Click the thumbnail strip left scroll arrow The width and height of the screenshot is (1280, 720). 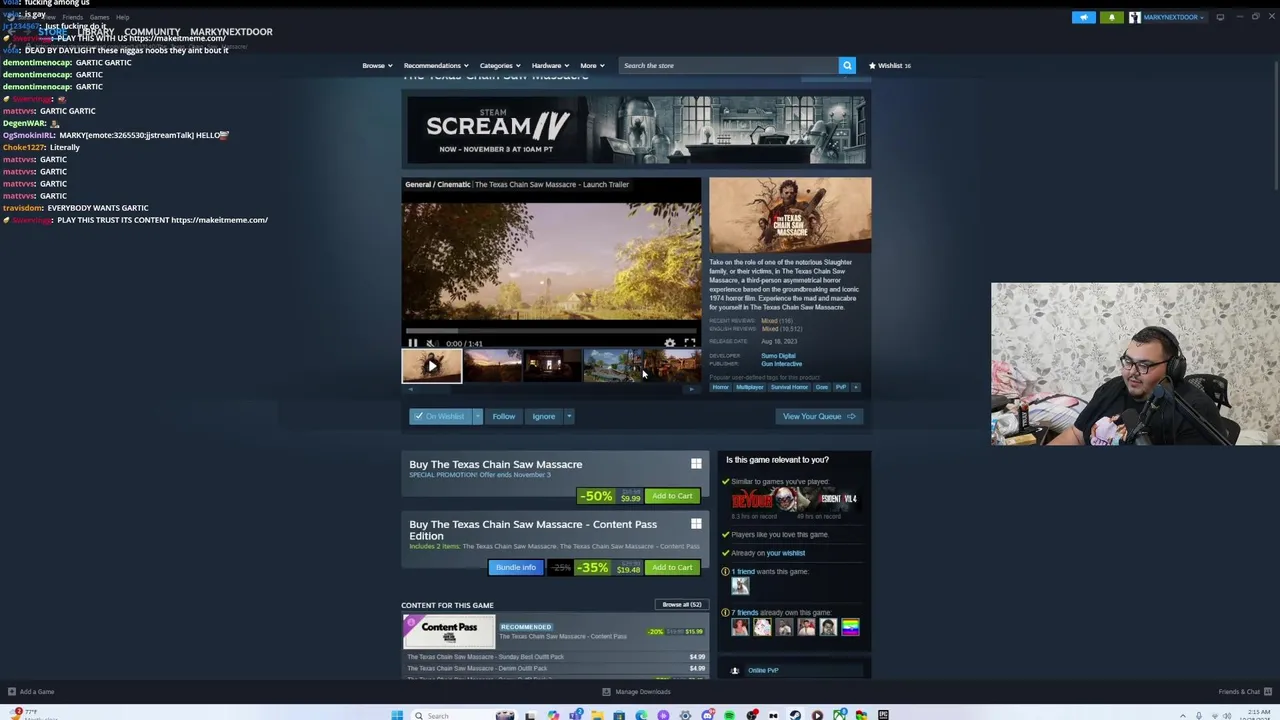coord(410,389)
